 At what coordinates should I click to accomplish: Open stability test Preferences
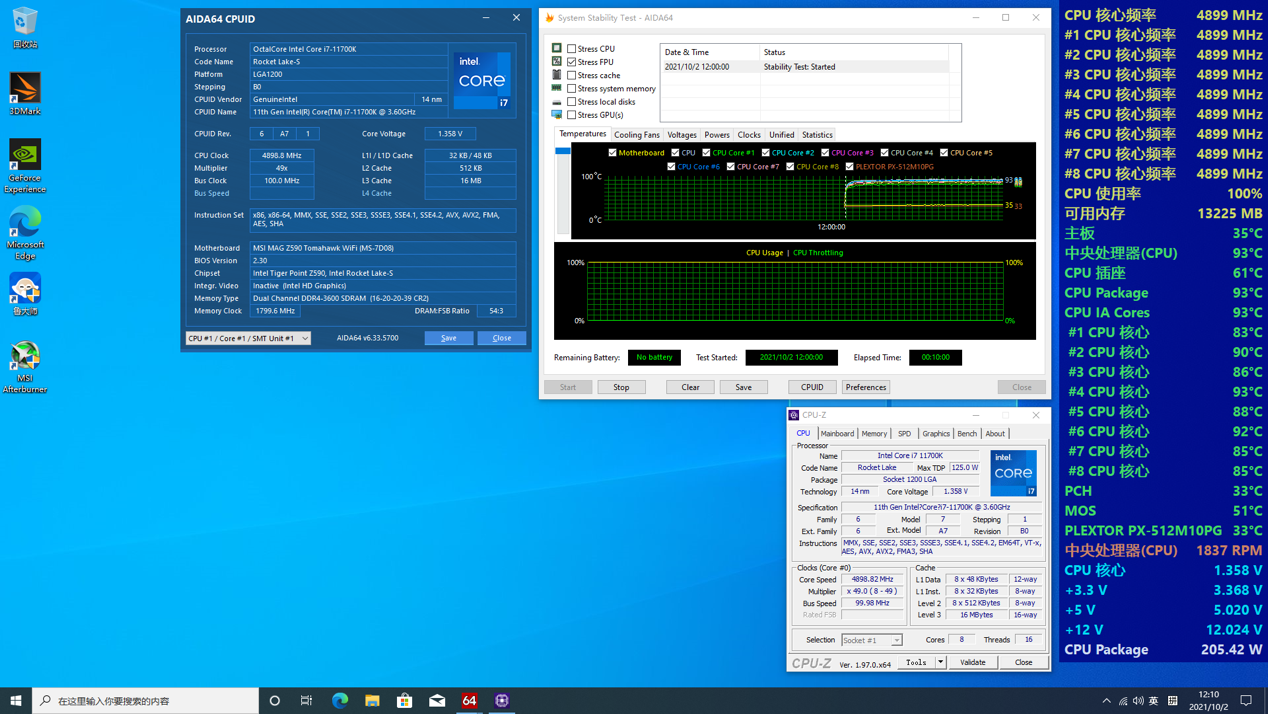click(865, 387)
